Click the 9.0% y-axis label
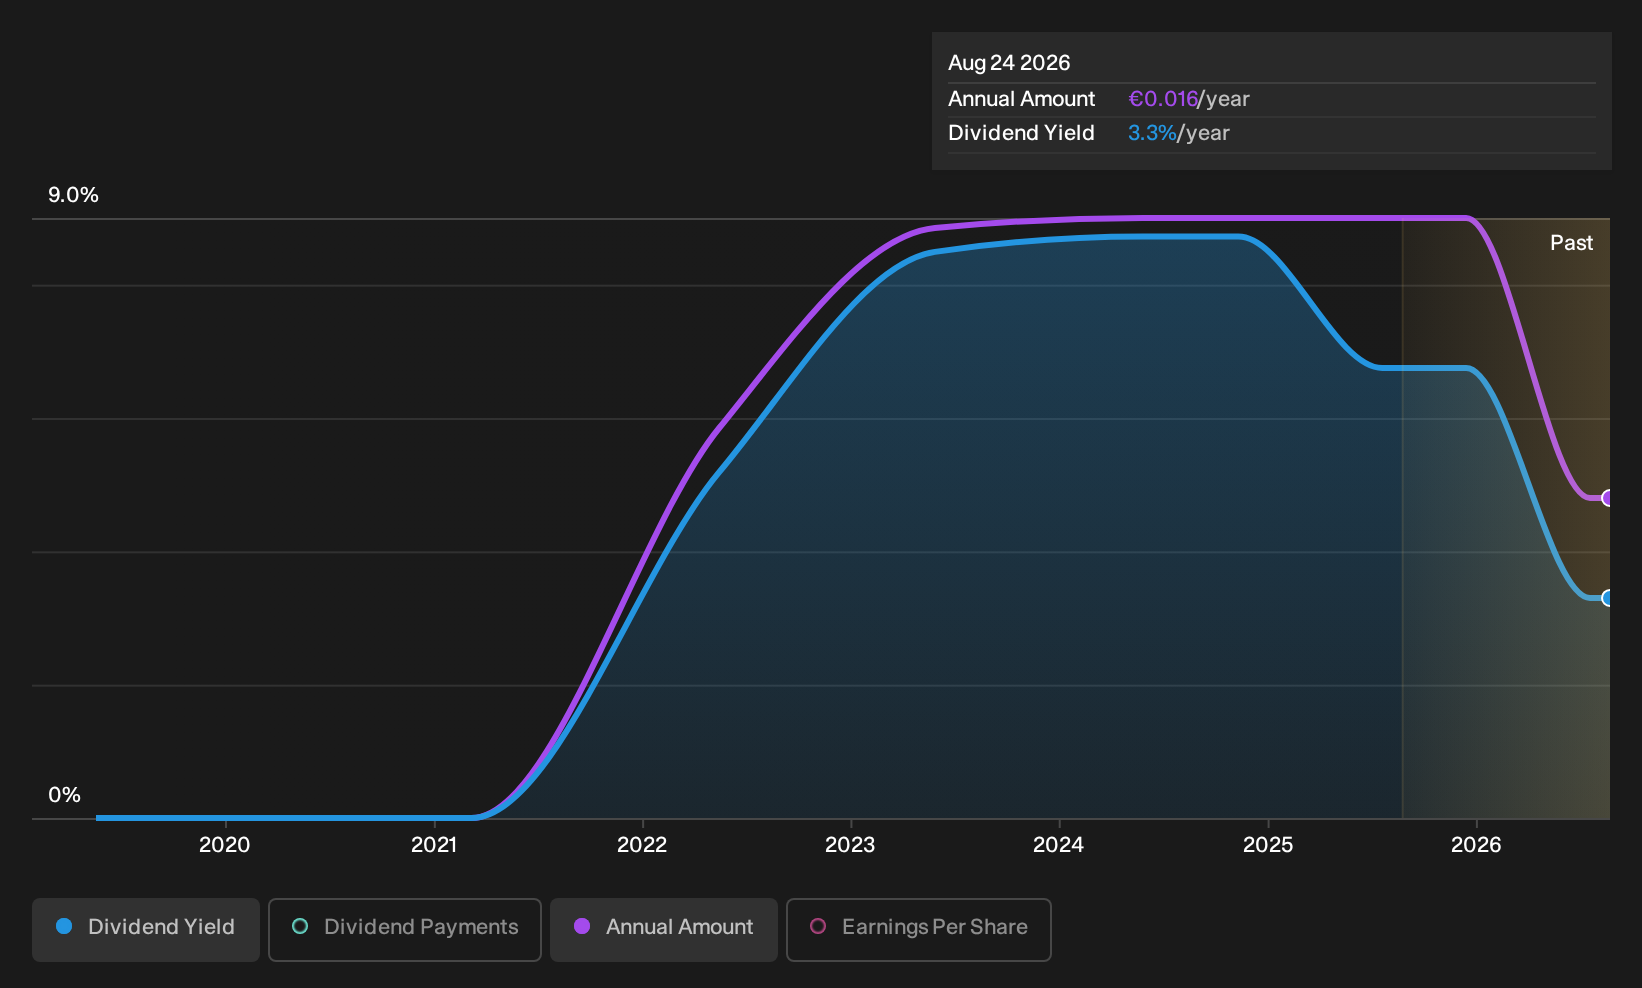 coord(73,195)
